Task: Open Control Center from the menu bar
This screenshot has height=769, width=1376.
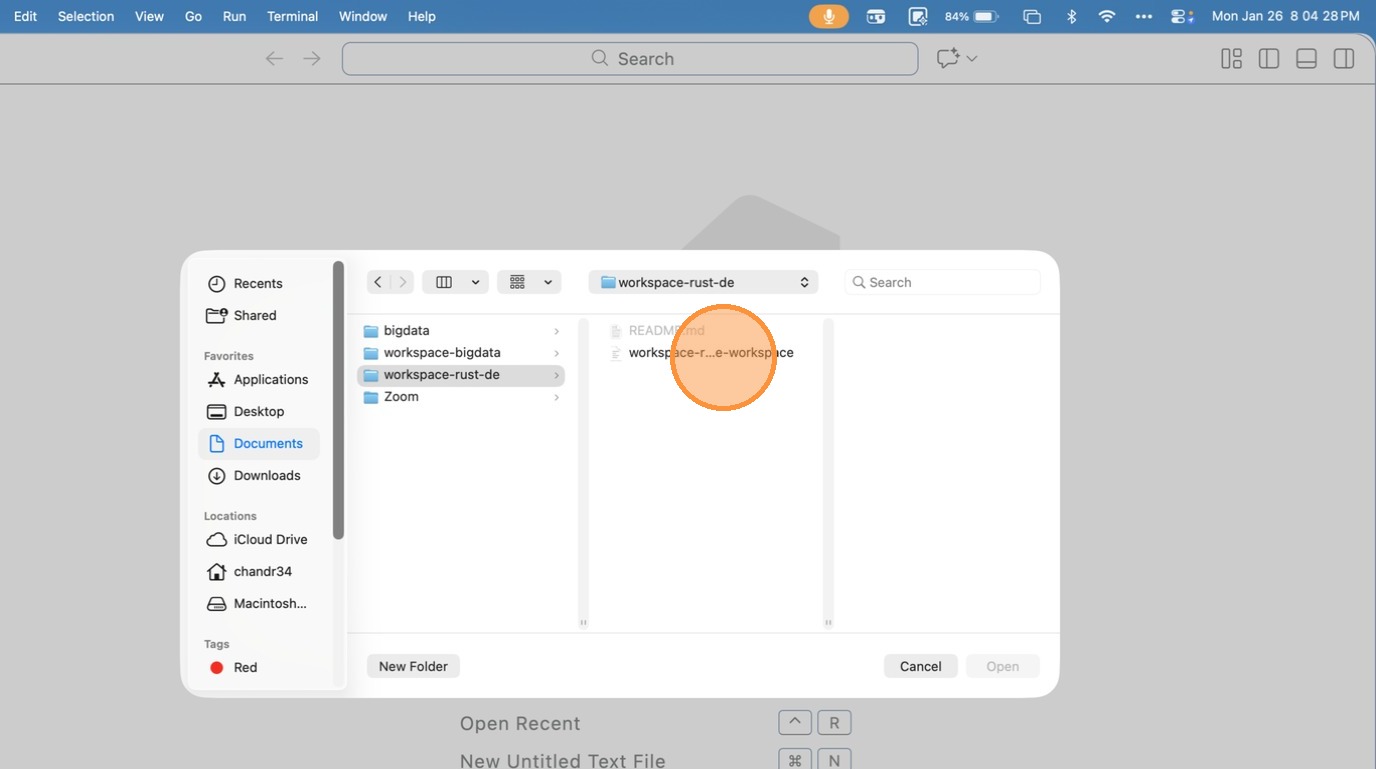Action: click(x=1182, y=16)
